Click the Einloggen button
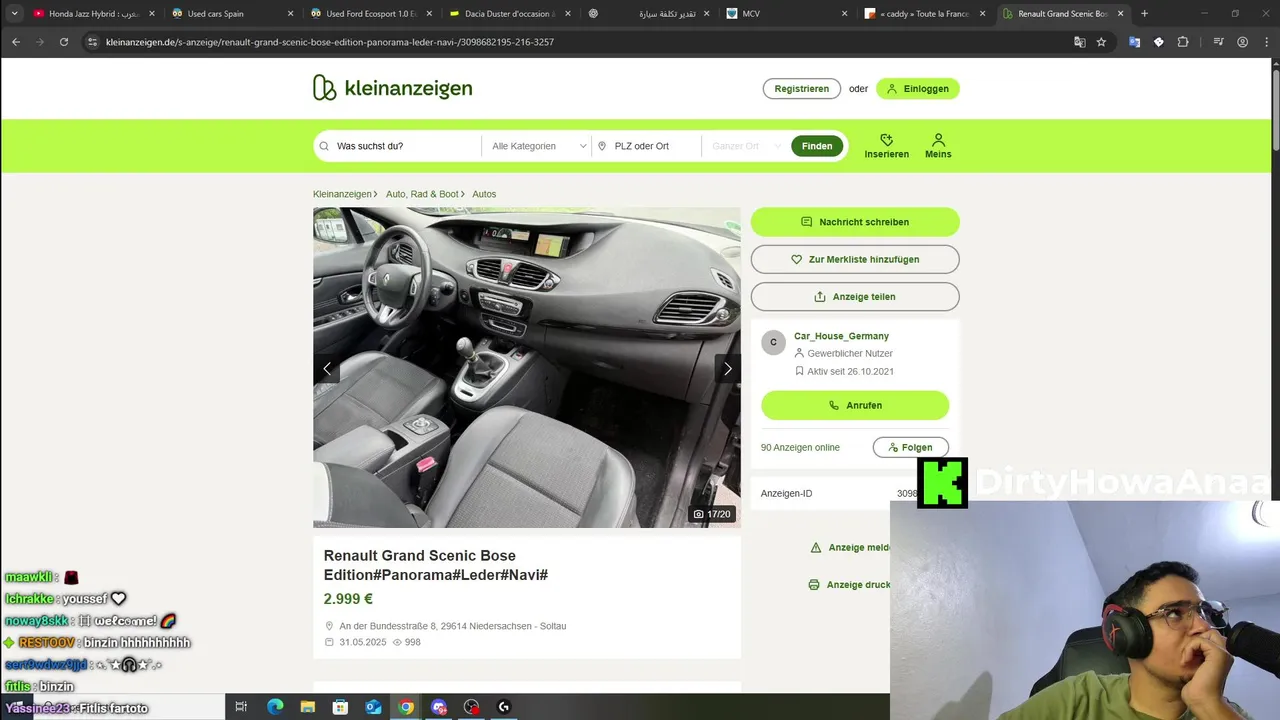The width and height of the screenshot is (1280, 720). point(918,88)
